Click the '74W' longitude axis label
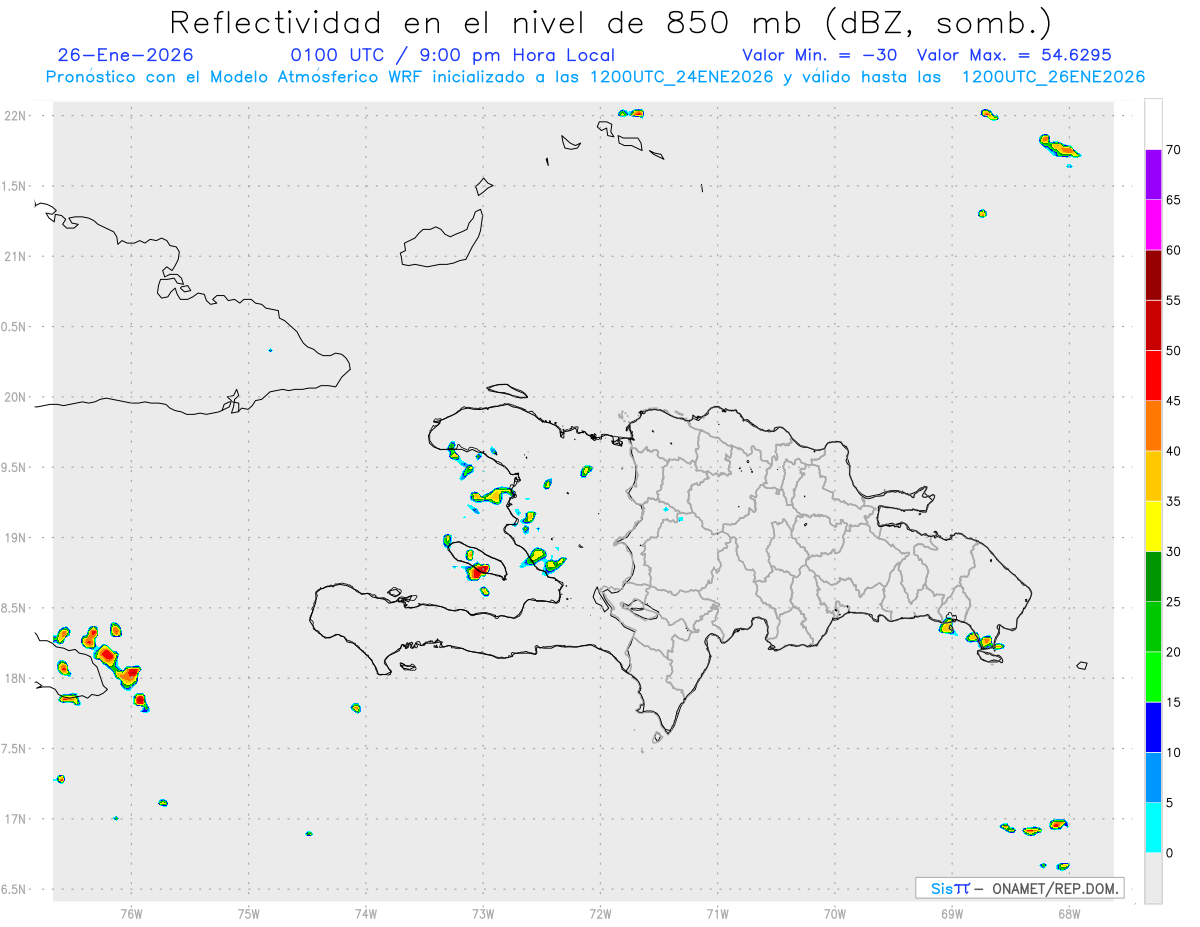The width and height of the screenshot is (1200, 927). pyautogui.click(x=366, y=913)
